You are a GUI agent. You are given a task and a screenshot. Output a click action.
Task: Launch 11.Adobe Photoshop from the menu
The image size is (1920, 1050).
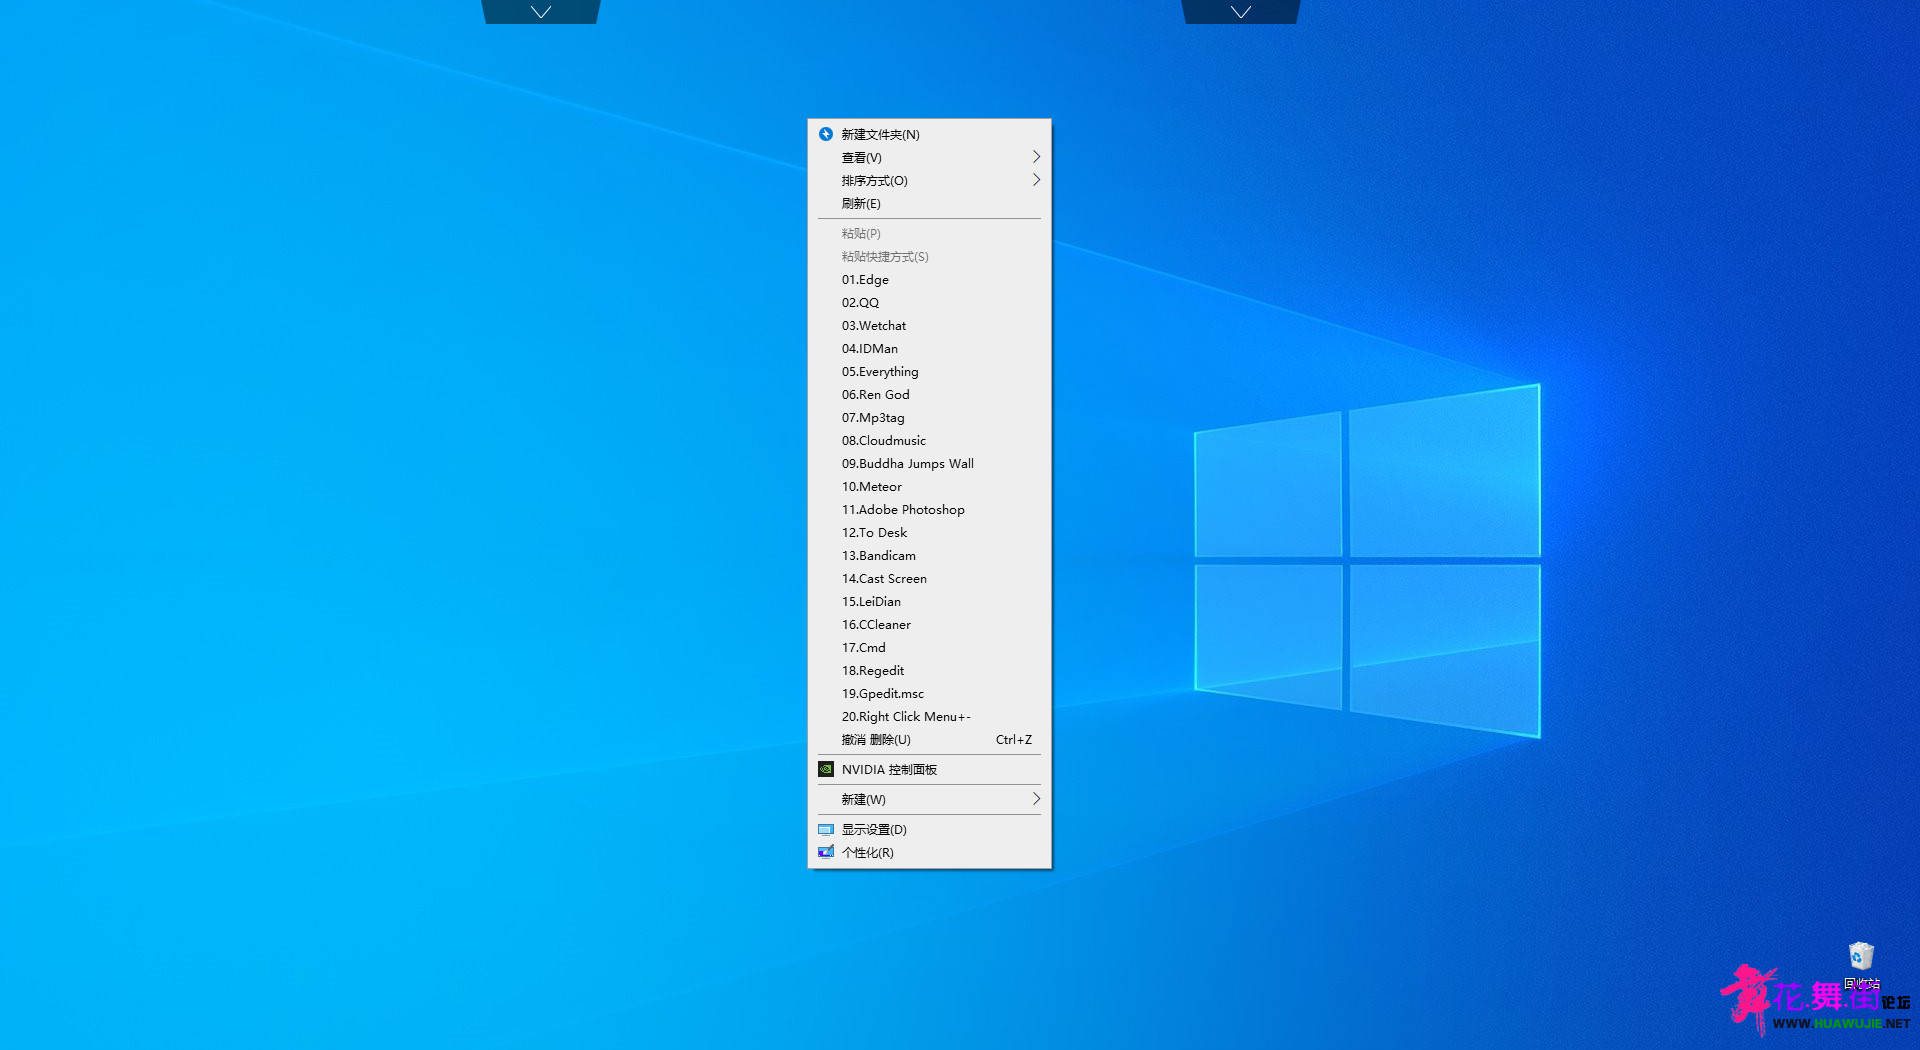point(929,509)
